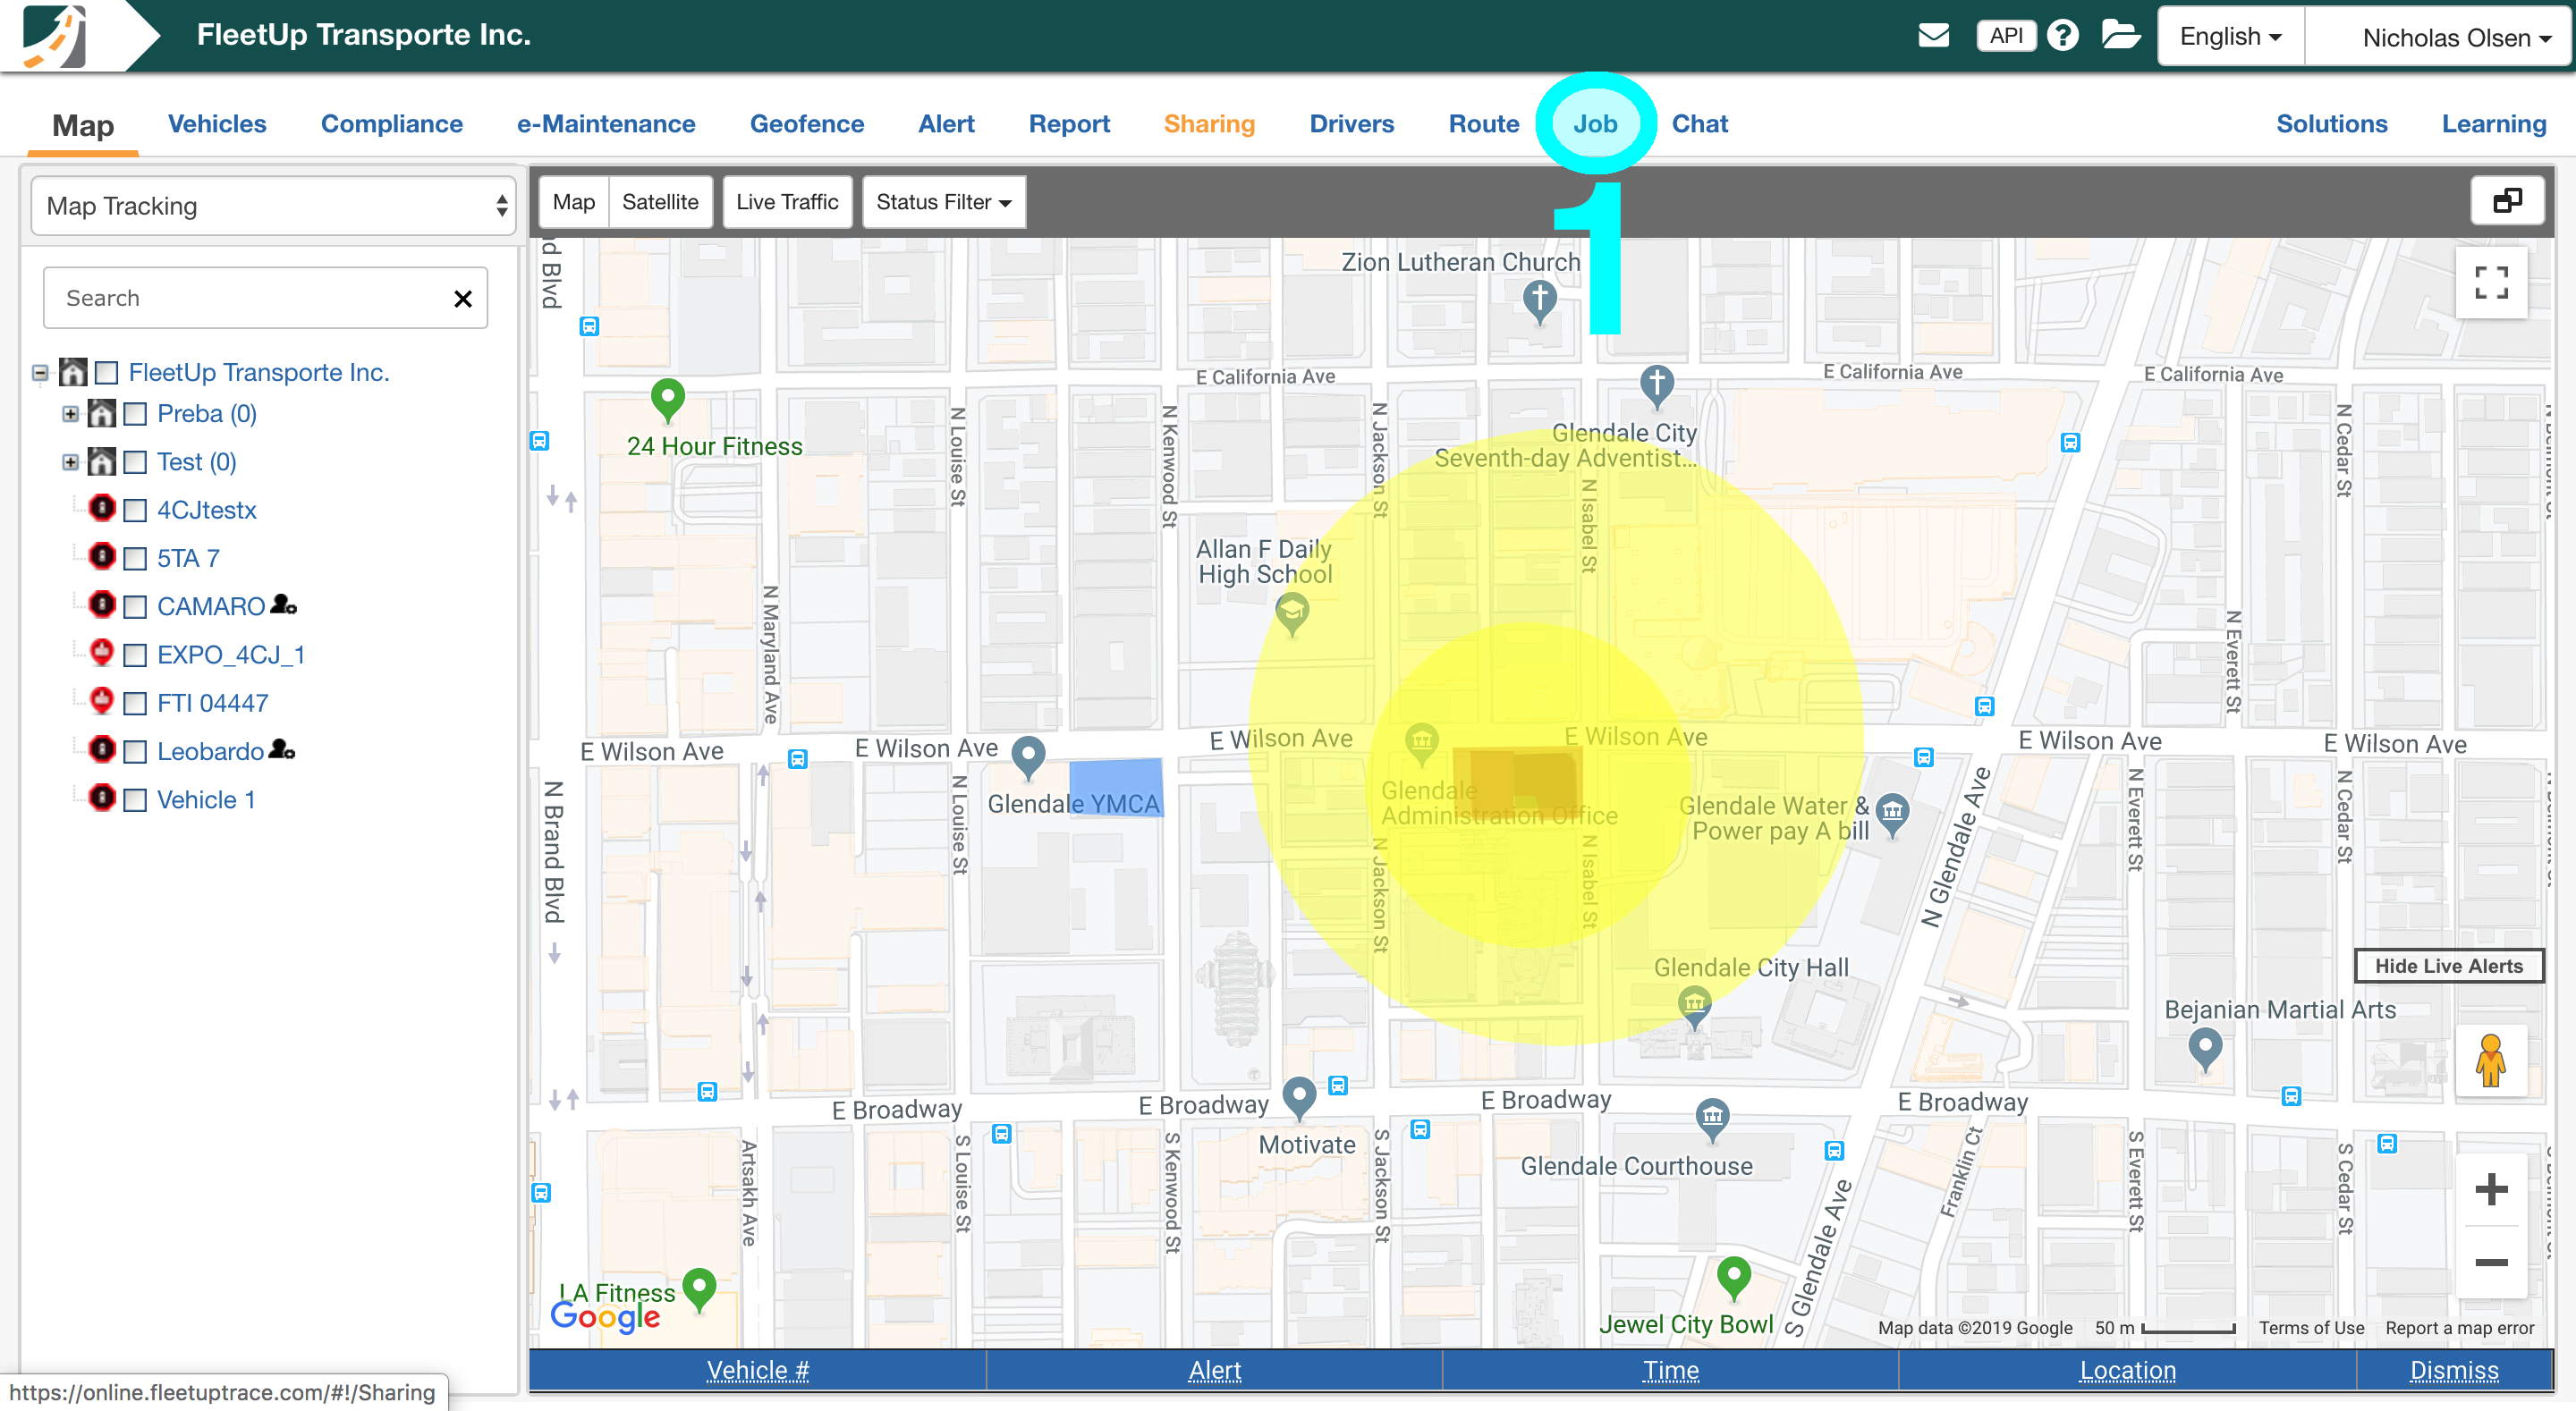This screenshot has width=2576, height=1411.
Task: Click the Glendale Courthouse pin
Action: tap(1712, 1119)
